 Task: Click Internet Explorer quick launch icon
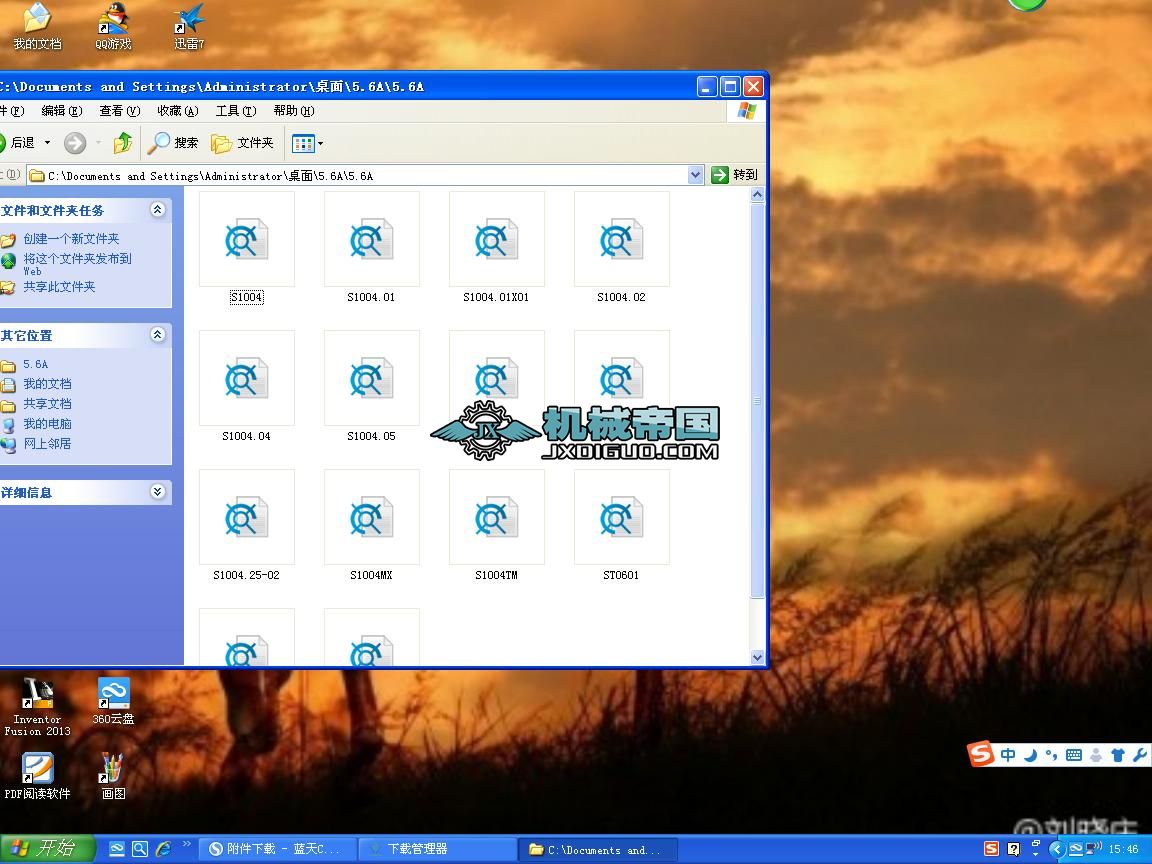tap(163, 849)
